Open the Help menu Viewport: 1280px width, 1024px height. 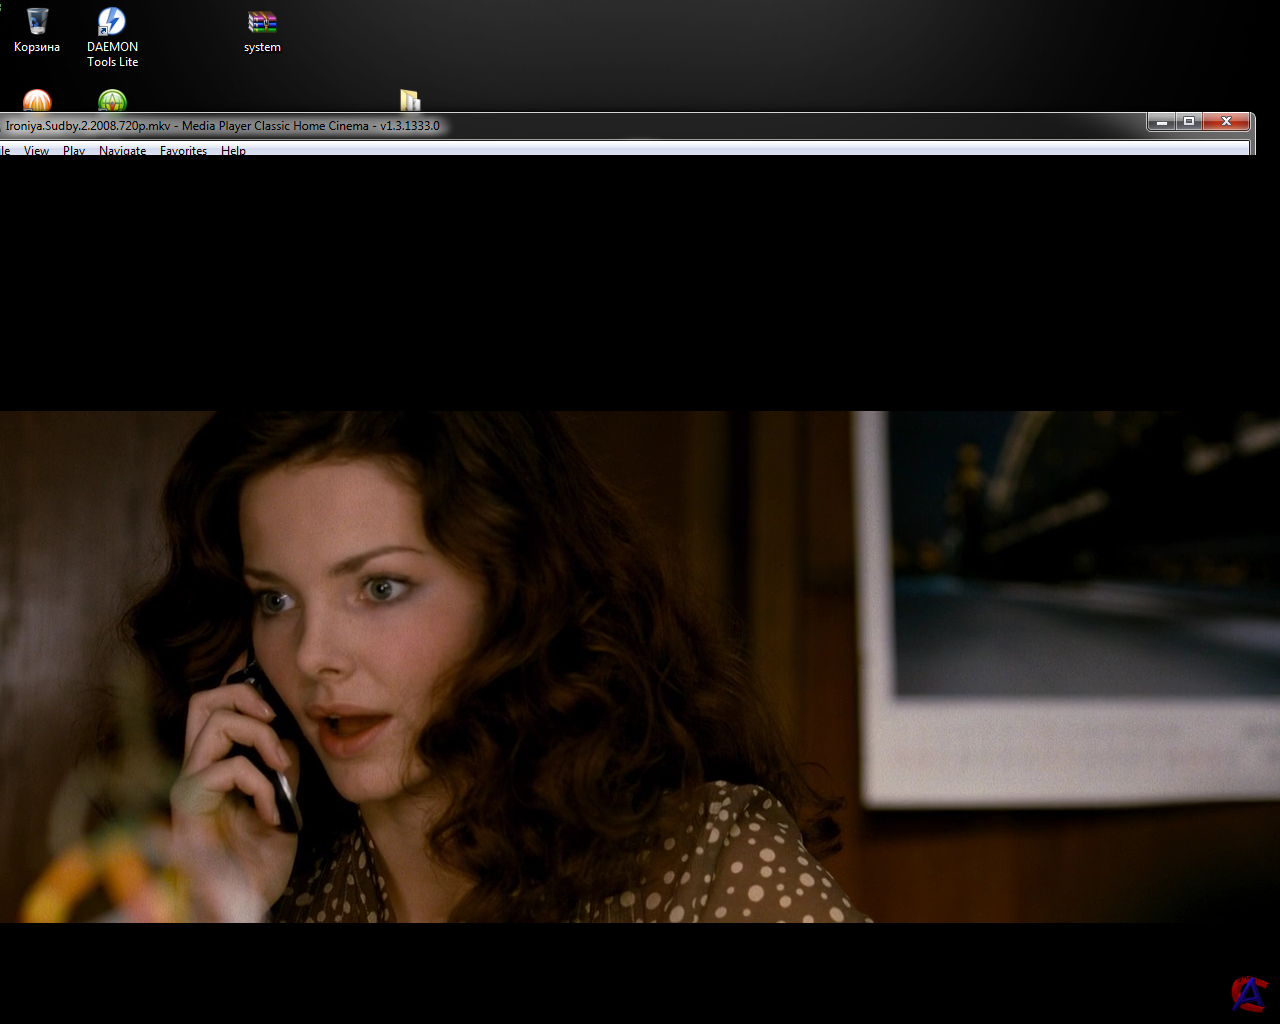(233, 150)
